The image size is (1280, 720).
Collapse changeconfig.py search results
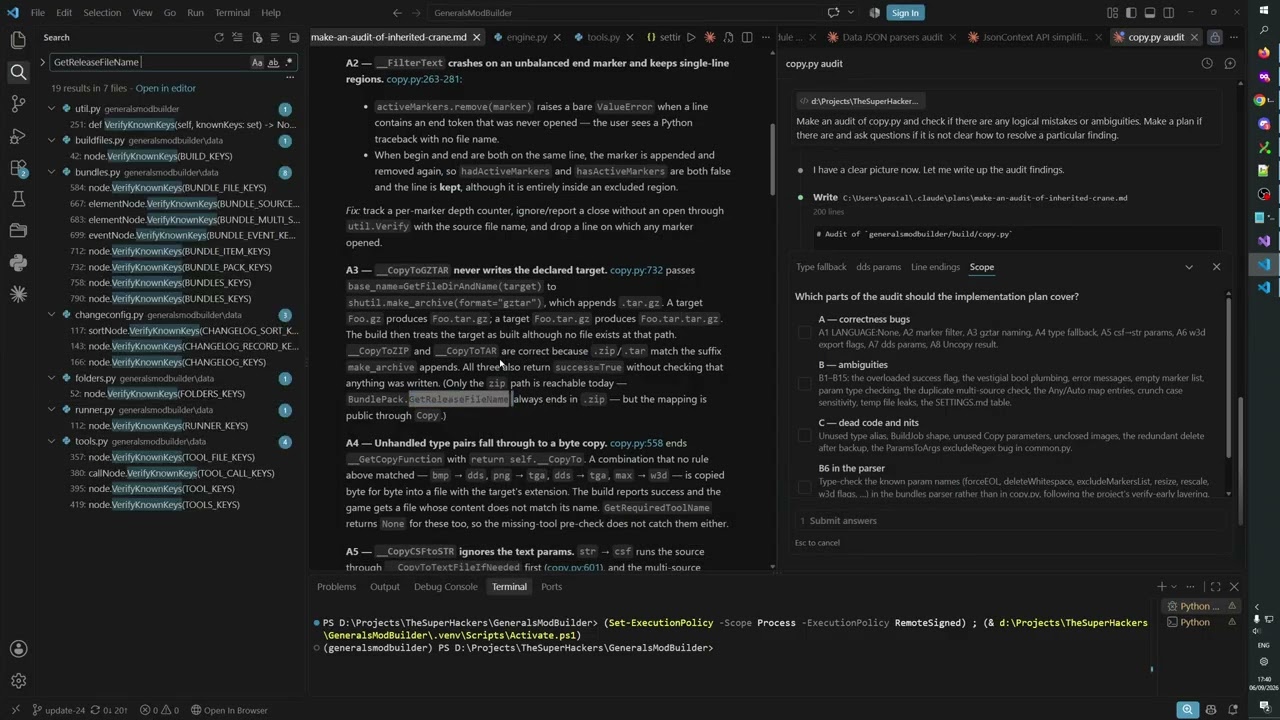tap(52, 314)
